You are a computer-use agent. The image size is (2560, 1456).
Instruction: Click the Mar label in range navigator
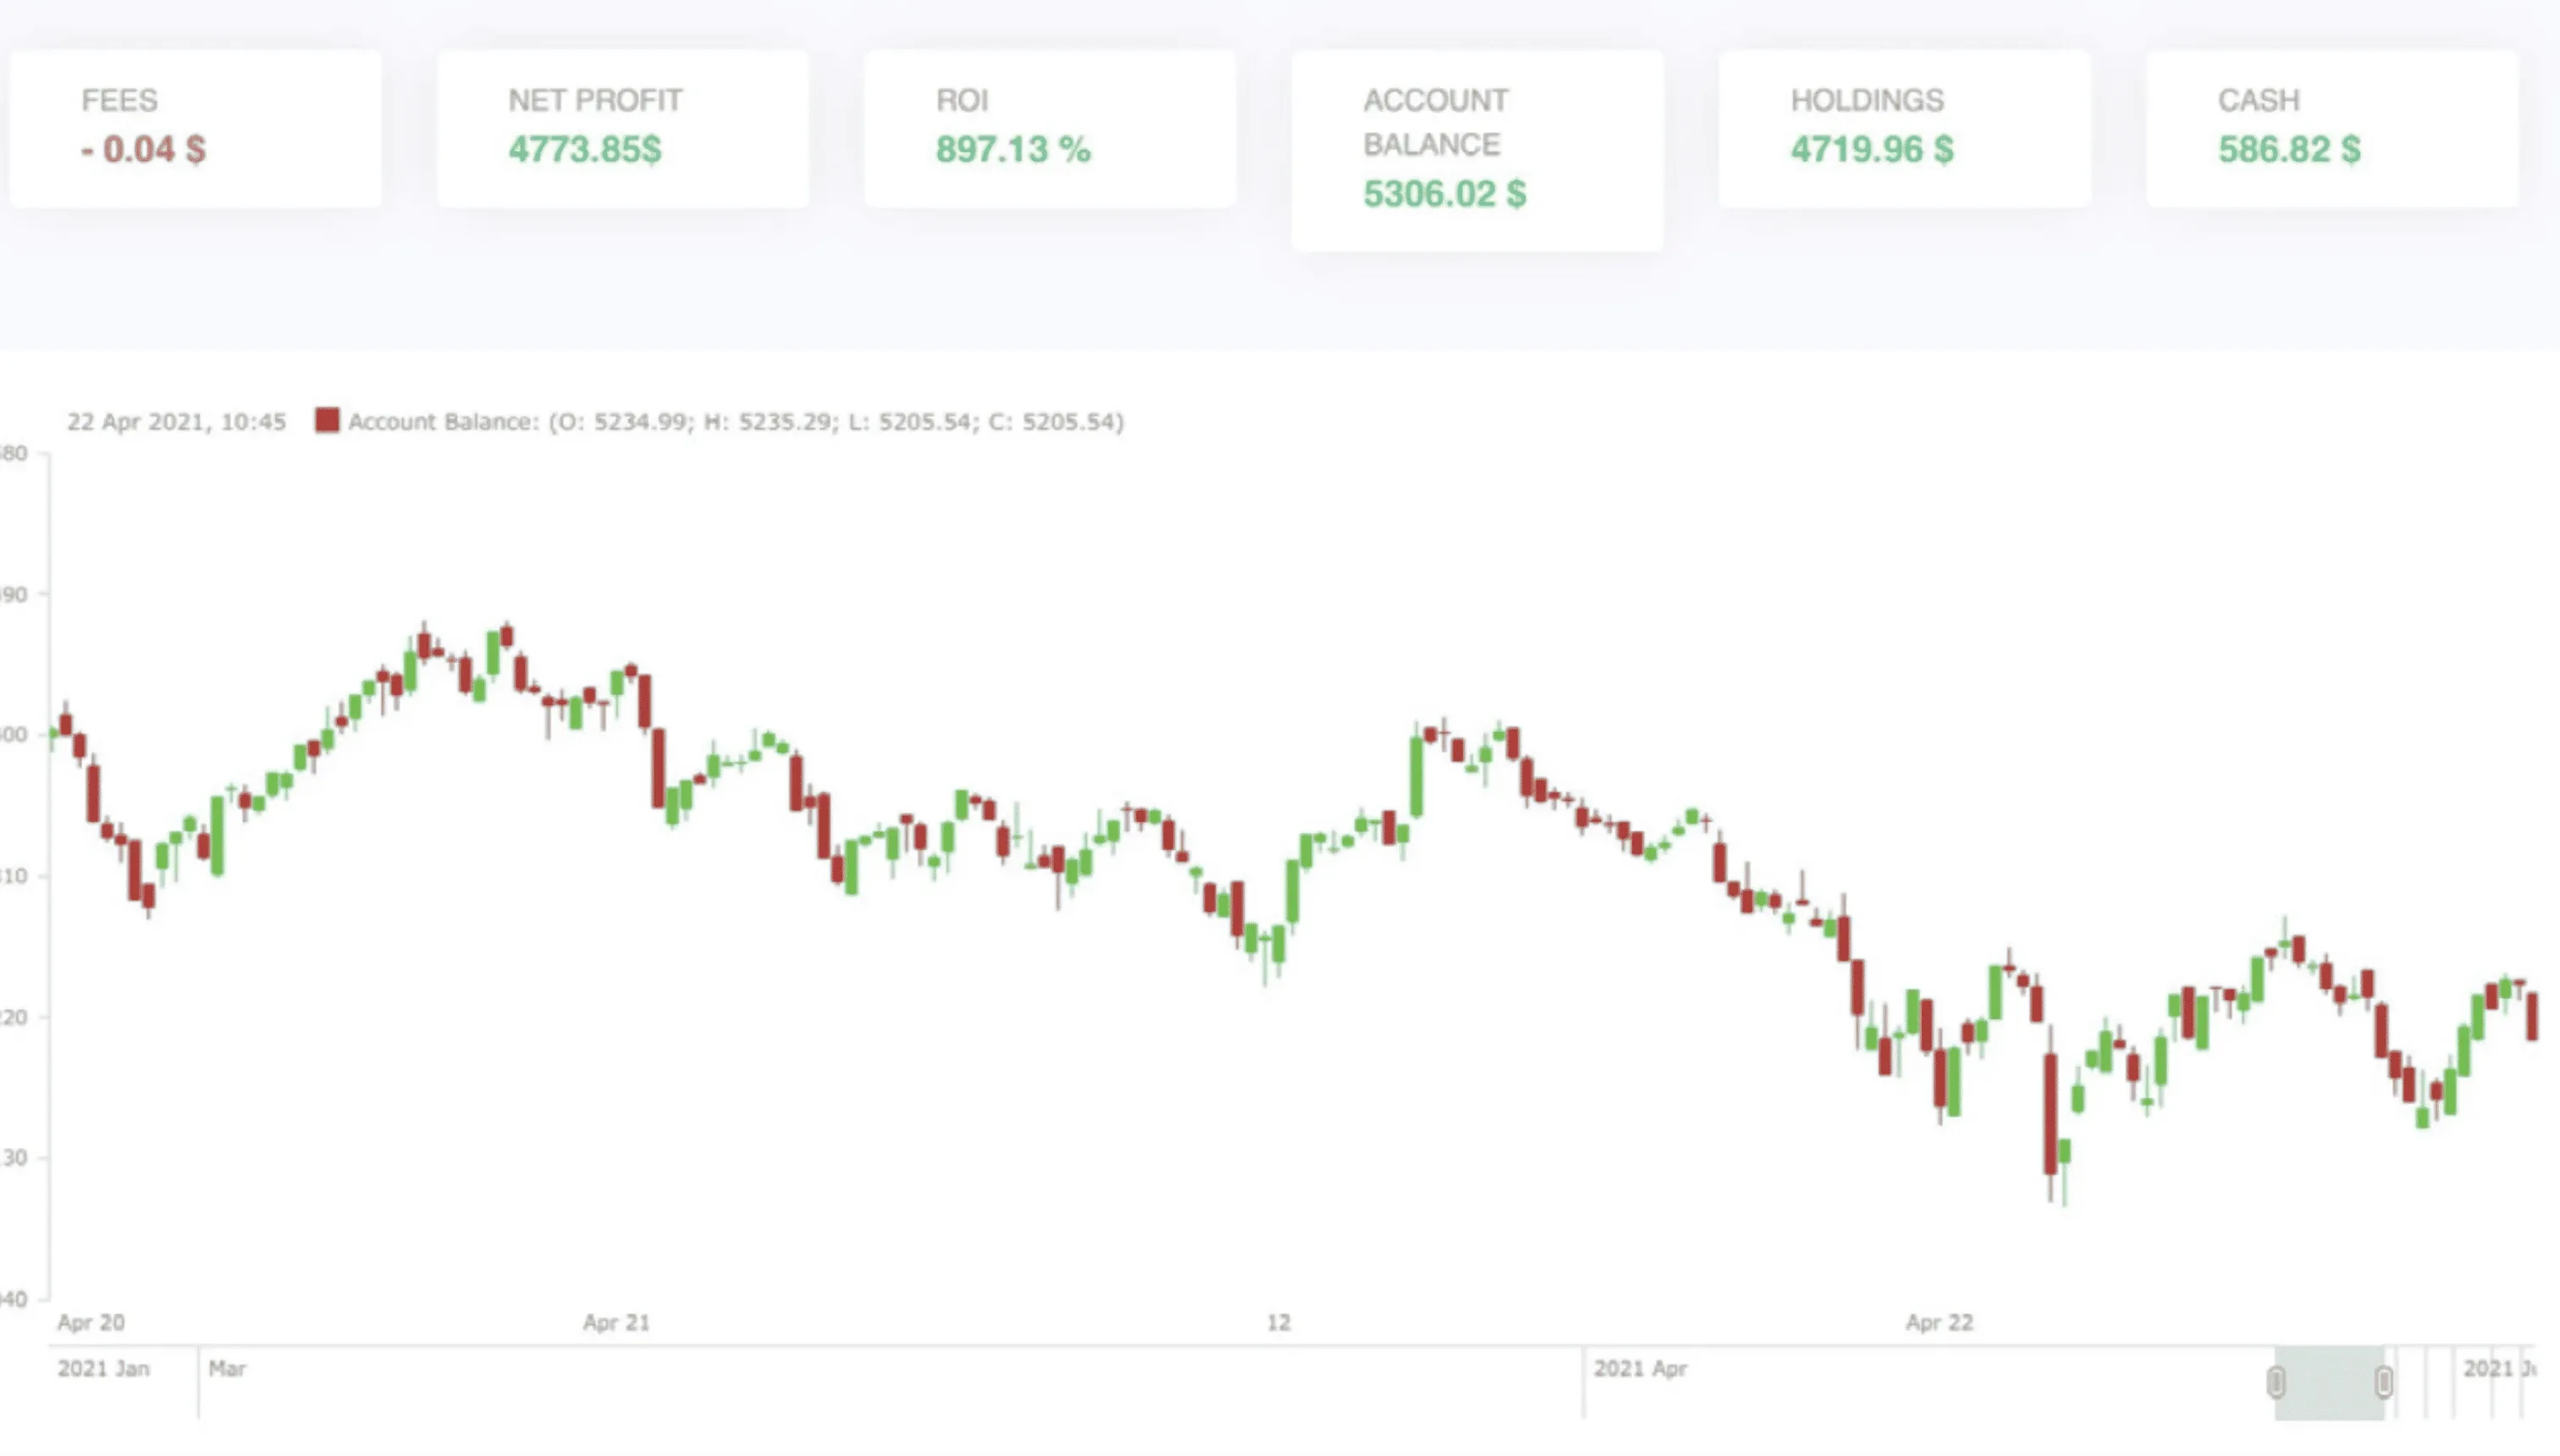(x=227, y=1368)
